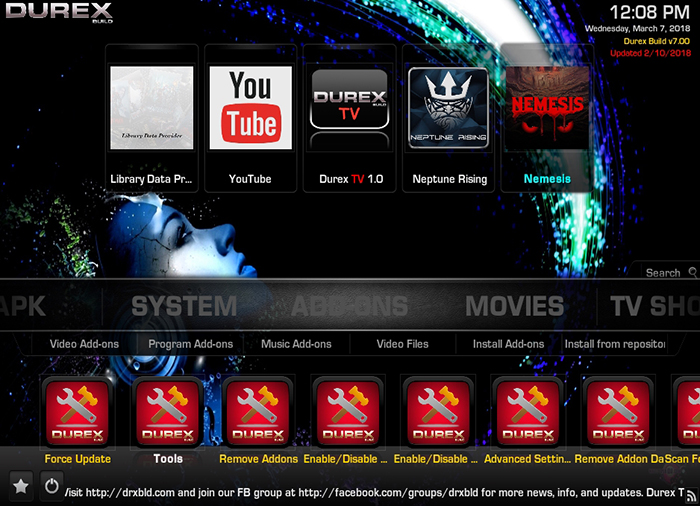Image resolution: width=700 pixels, height=506 pixels.
Task: Open the Video Add-ons submenu
Action: [84, 344]
